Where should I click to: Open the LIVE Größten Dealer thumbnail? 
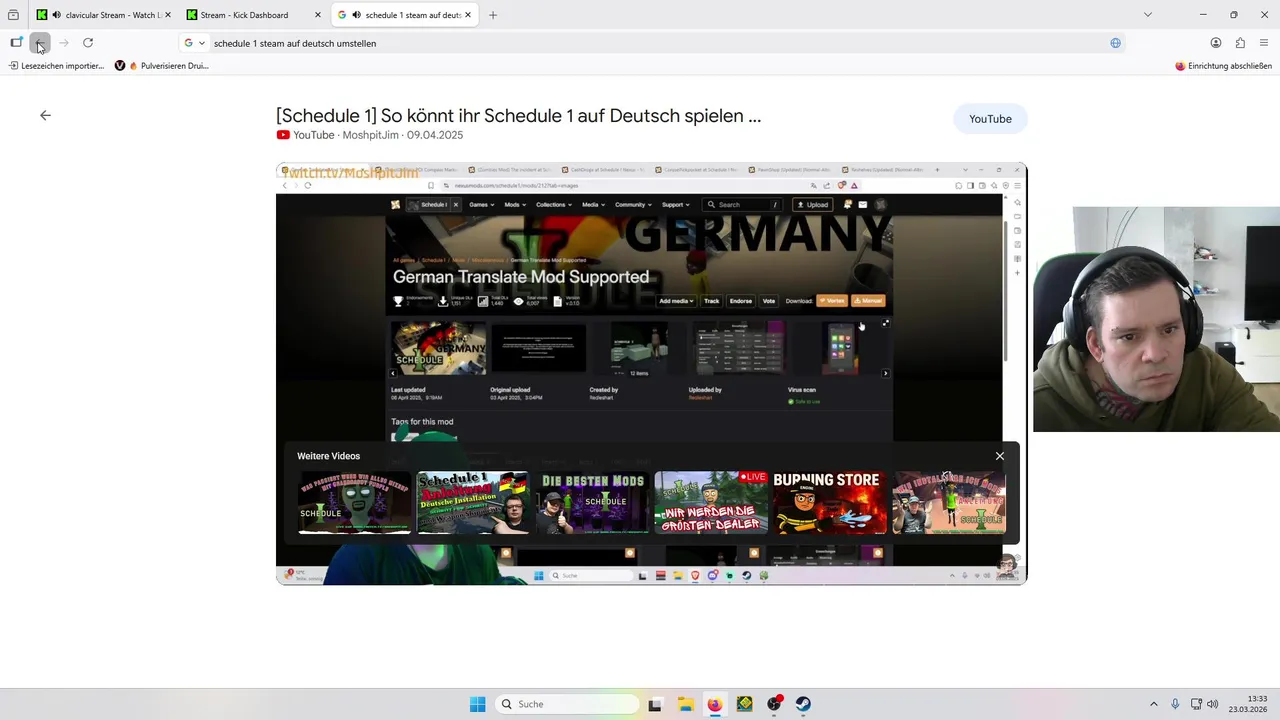[711, 503]
